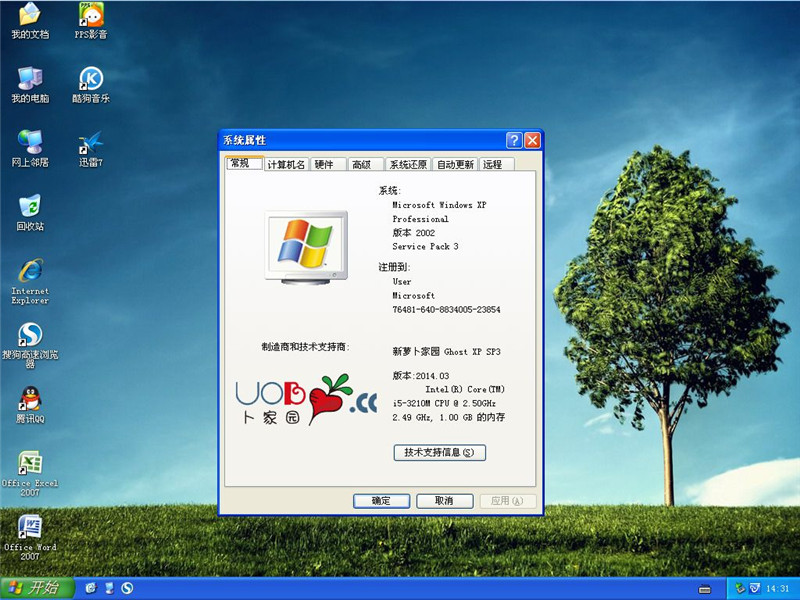Click the Windows XP logo monitor image
Image resolution: width=800 pixels, height=600 pixels.
pos(306,246)
